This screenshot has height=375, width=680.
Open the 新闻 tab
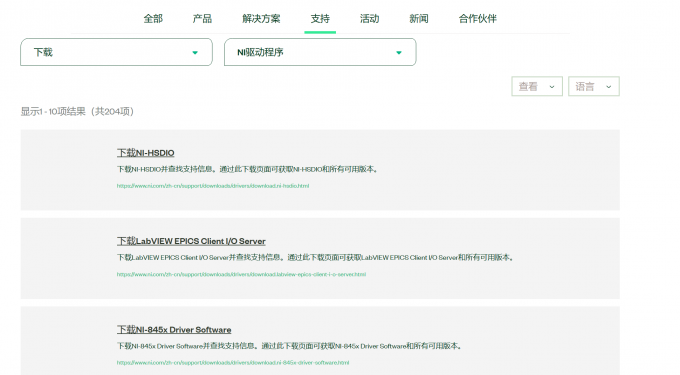point(419,19)
